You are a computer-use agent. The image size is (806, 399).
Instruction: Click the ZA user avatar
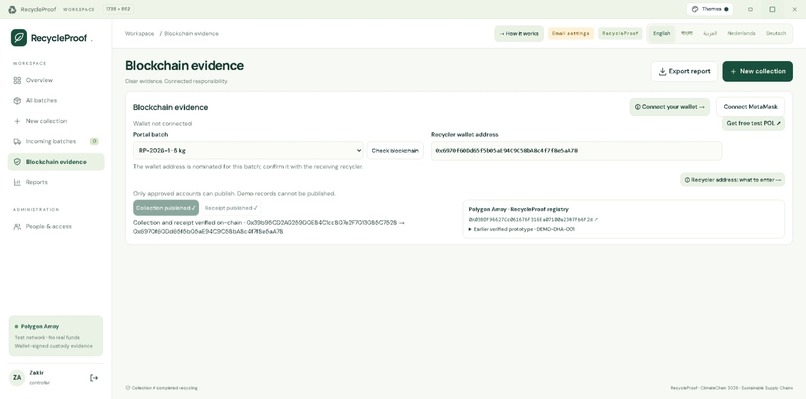click(x=17, y=378)
